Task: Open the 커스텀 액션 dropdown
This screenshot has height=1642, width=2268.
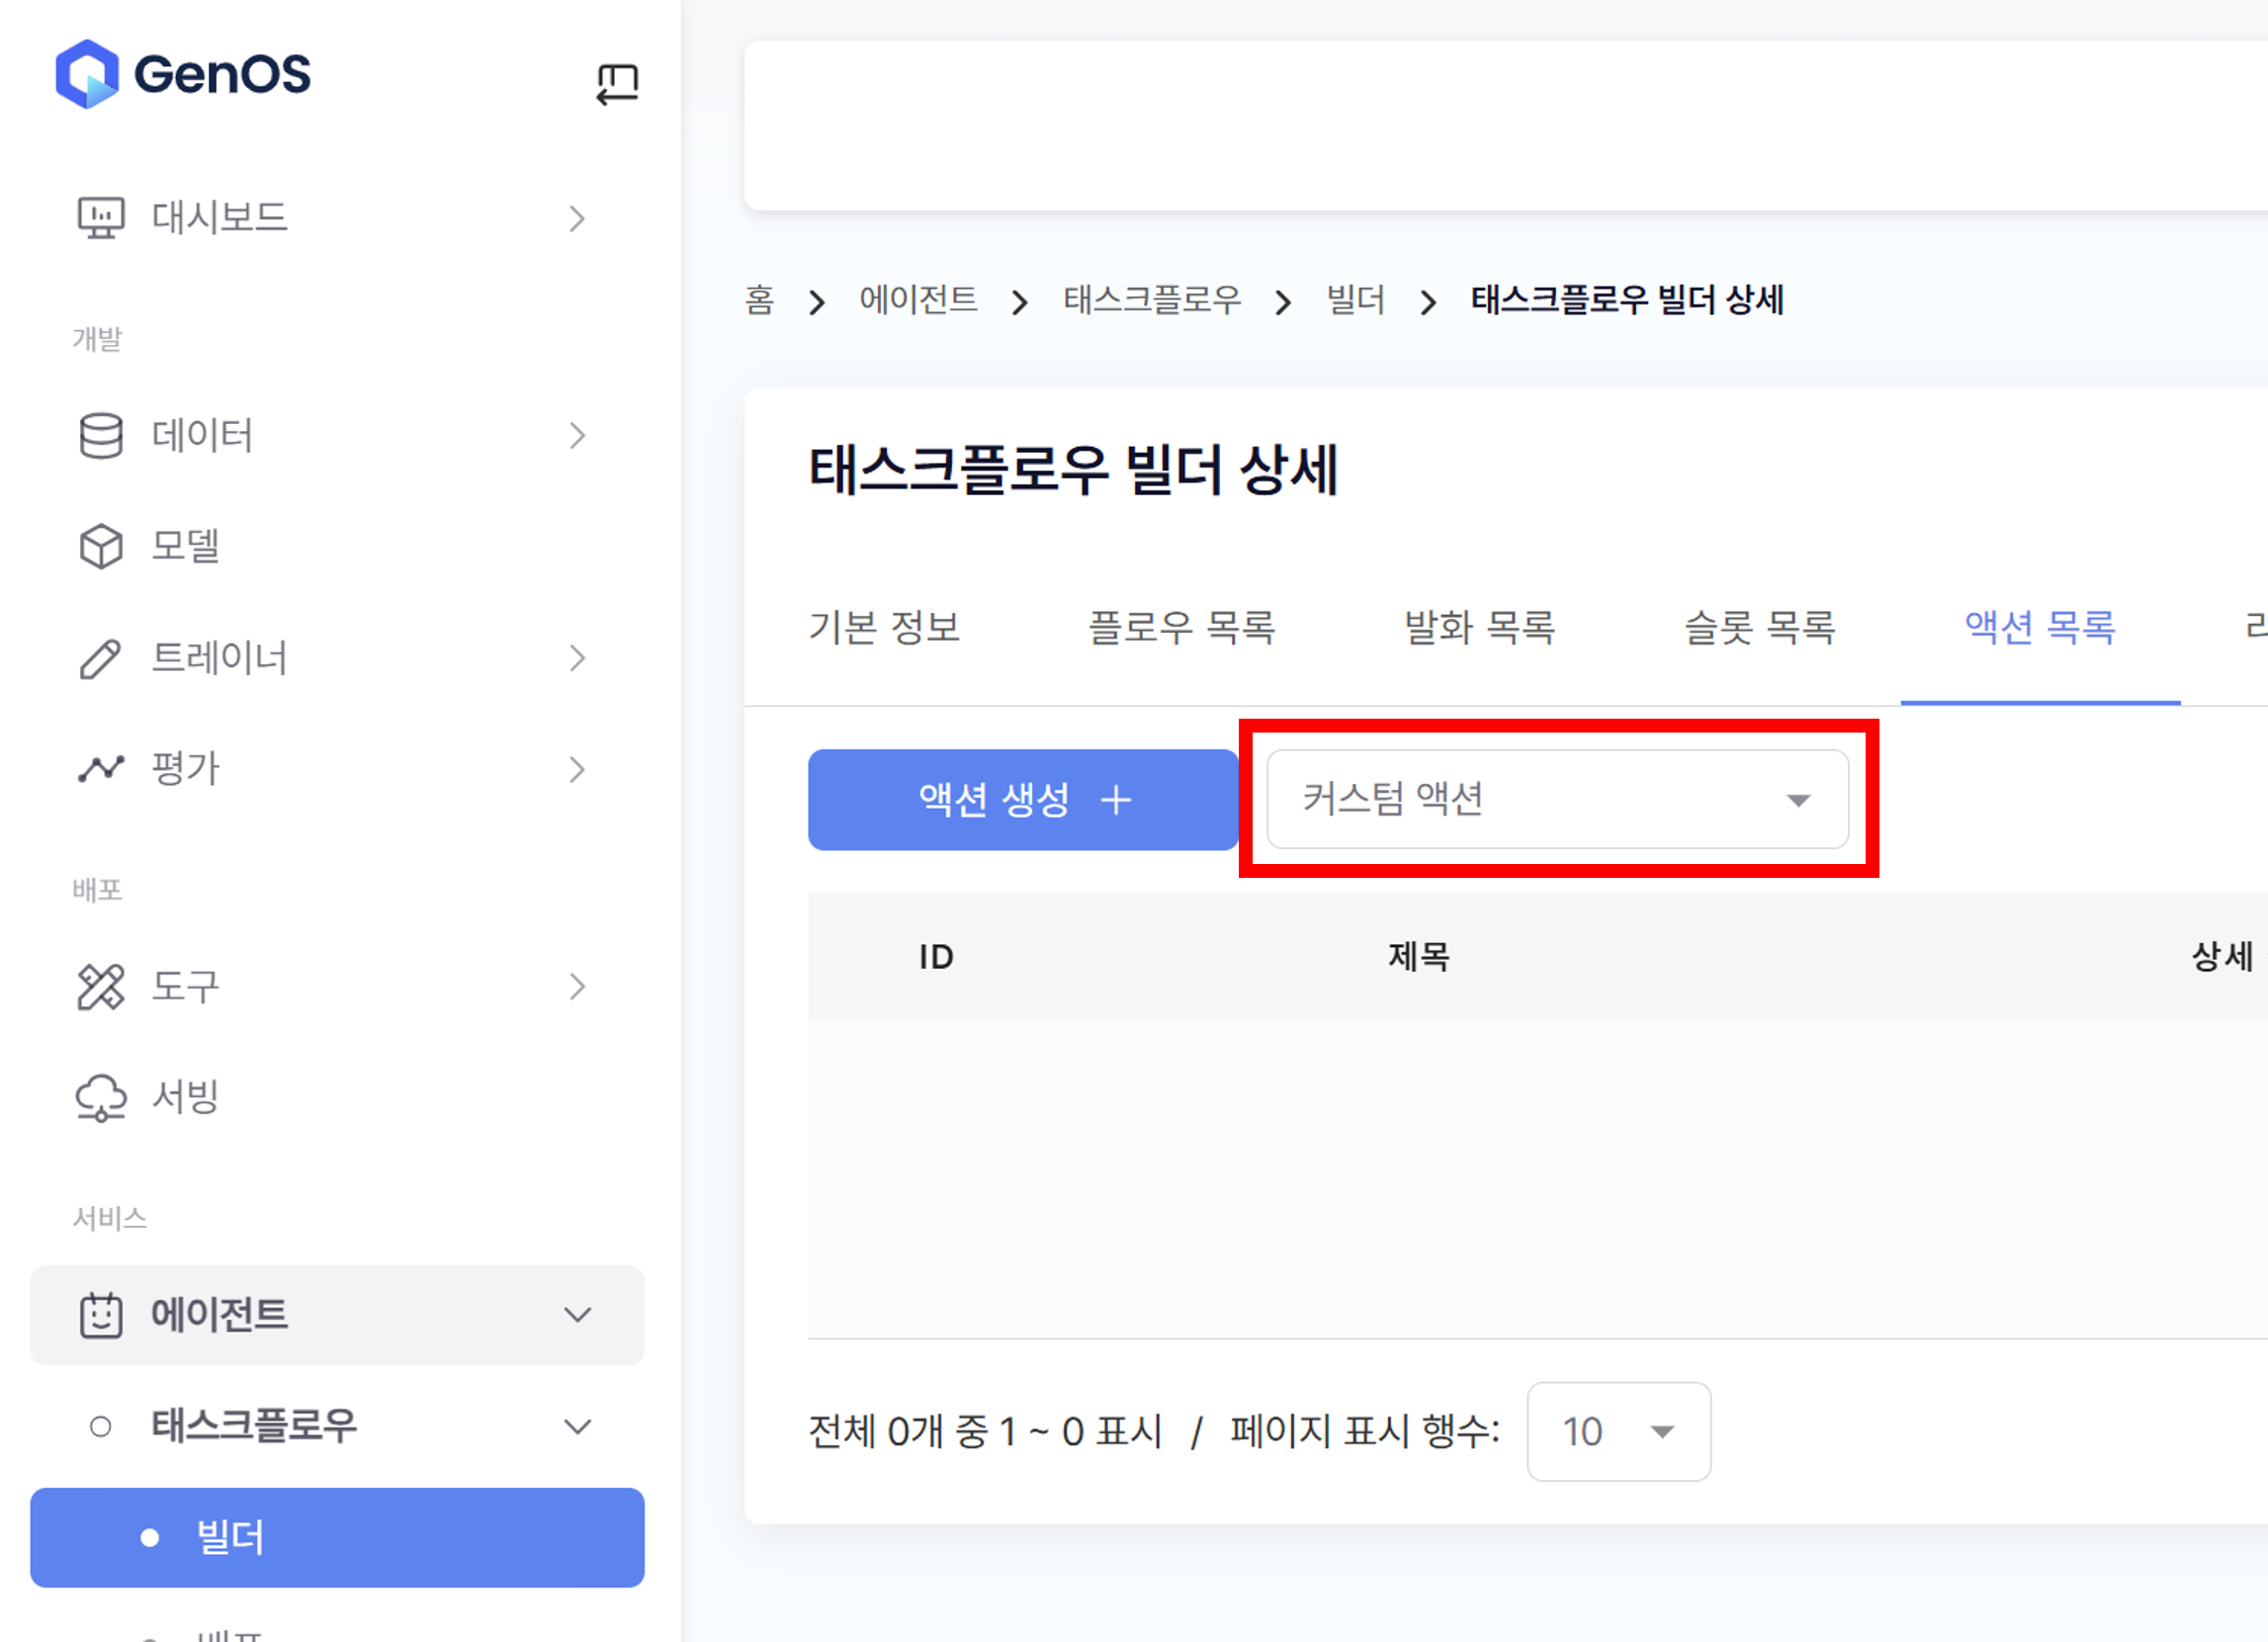Action: tap(1557, 799)
